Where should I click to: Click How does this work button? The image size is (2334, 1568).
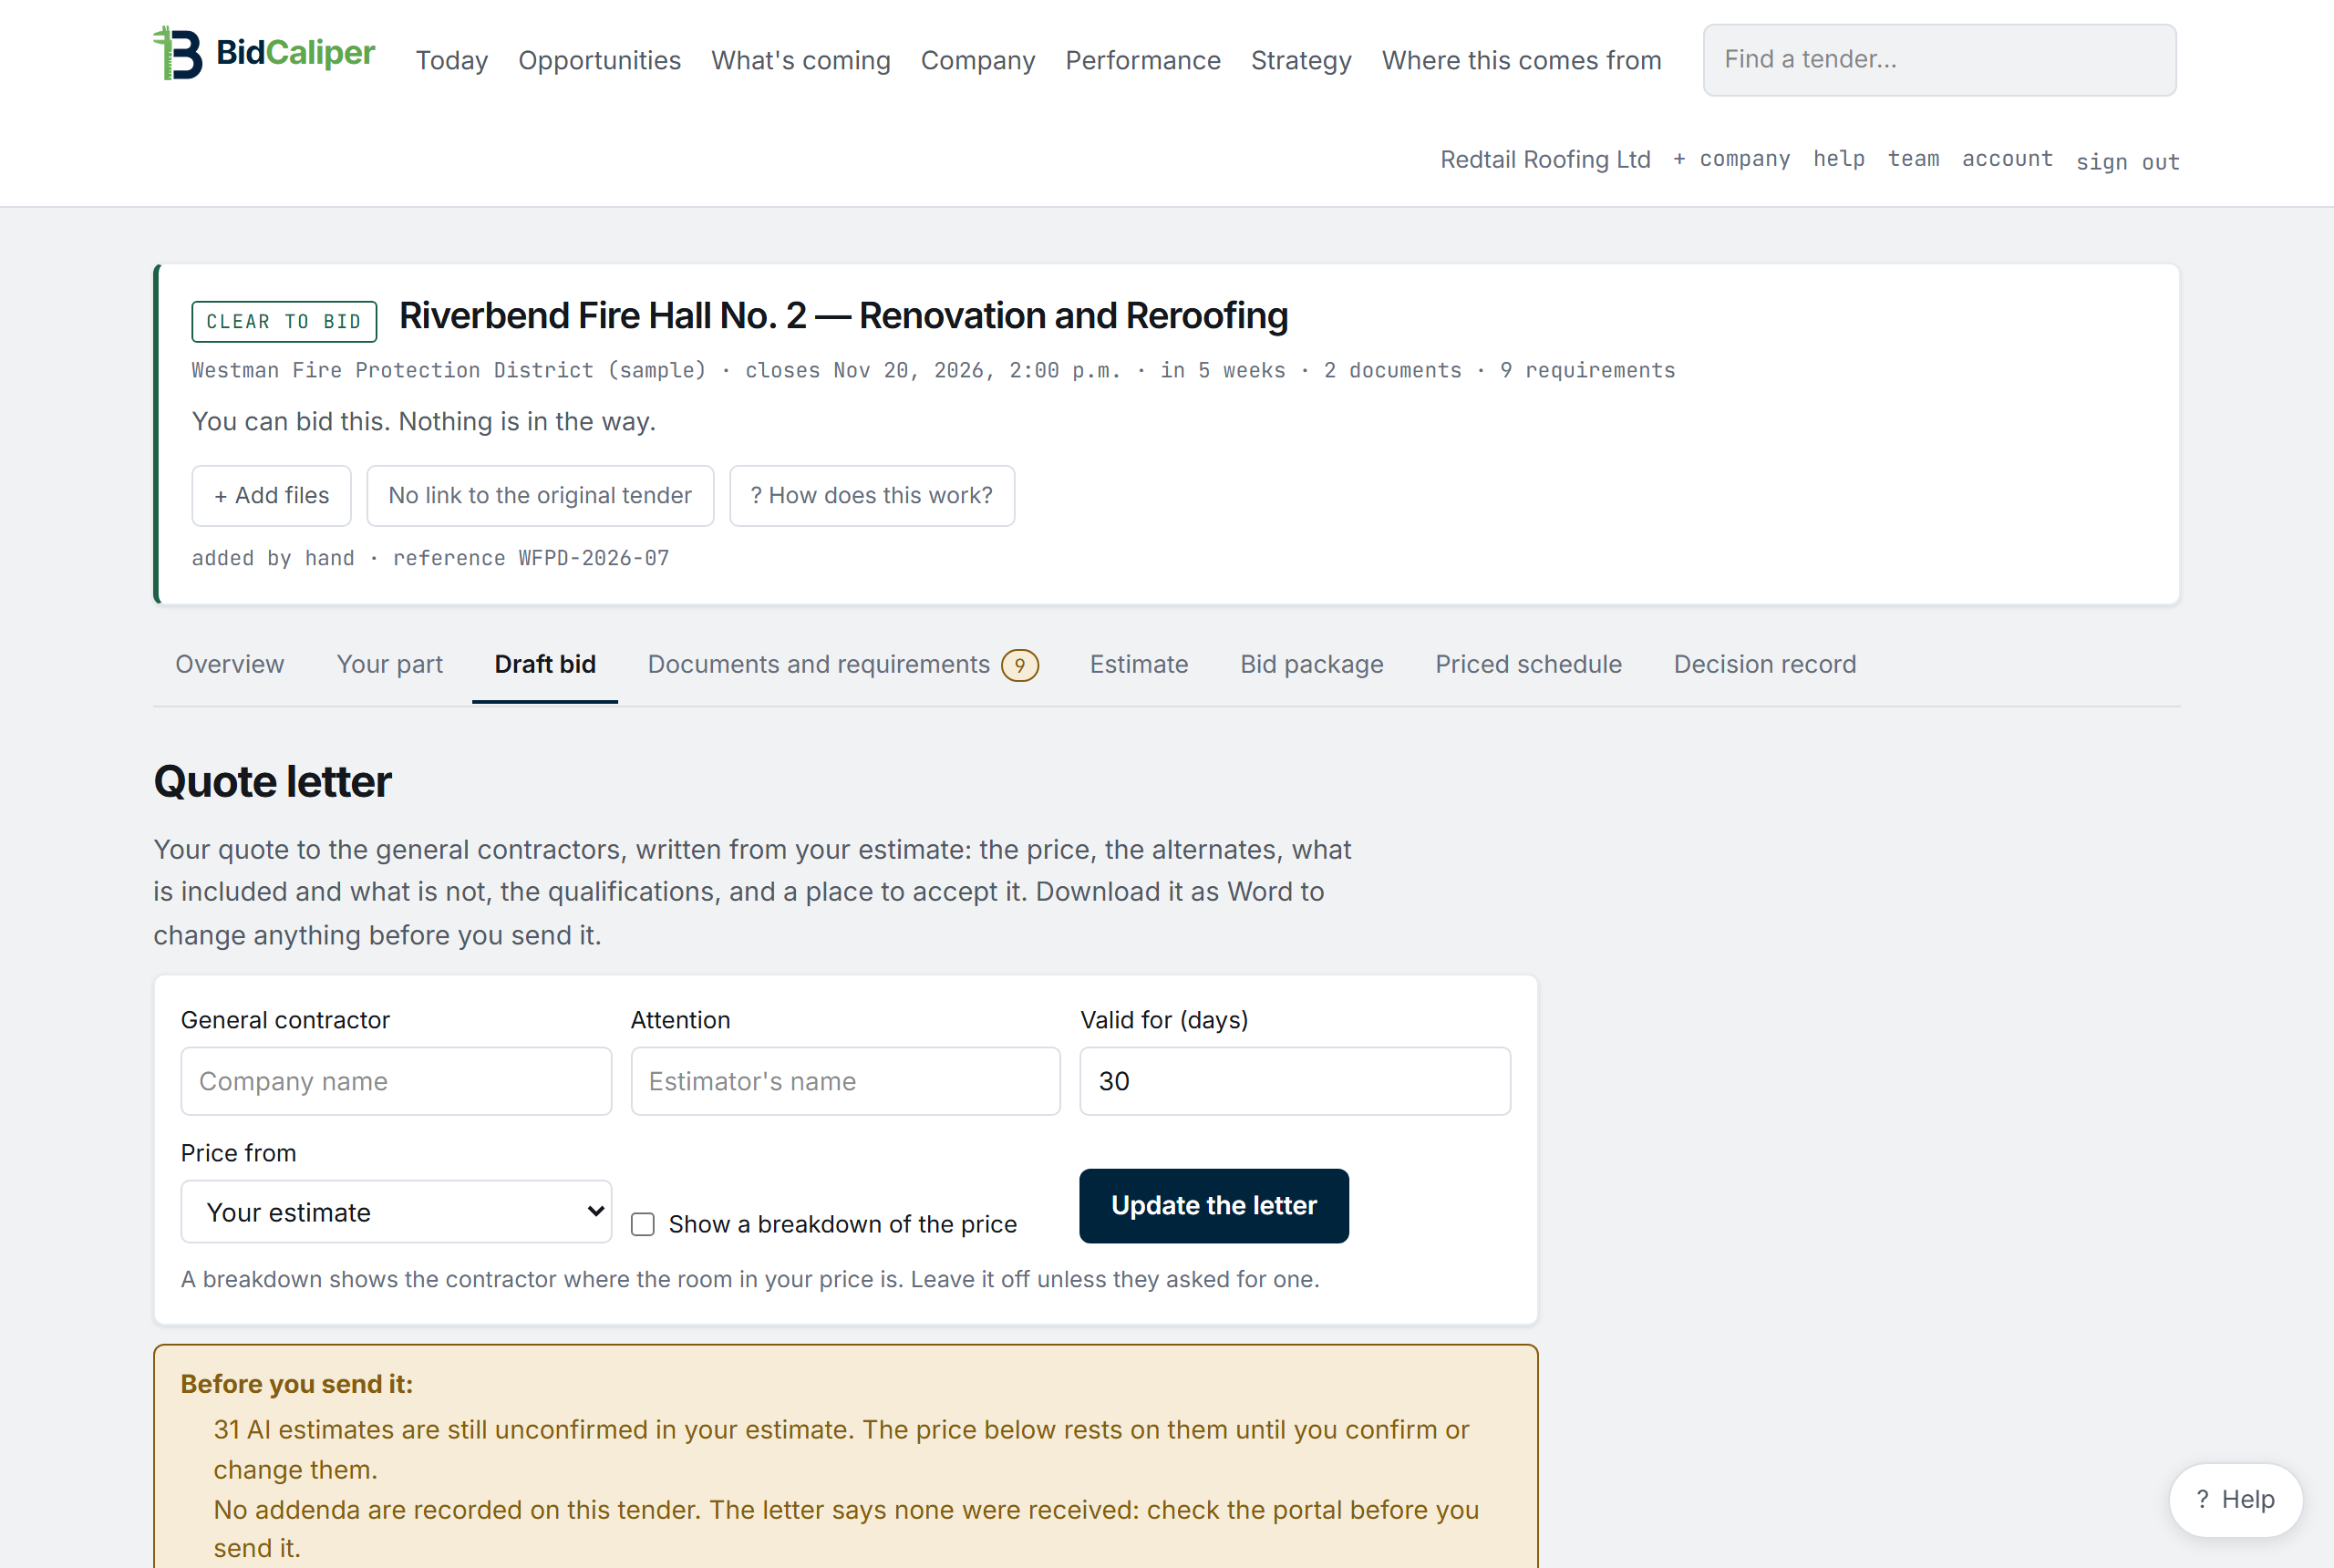871,495
